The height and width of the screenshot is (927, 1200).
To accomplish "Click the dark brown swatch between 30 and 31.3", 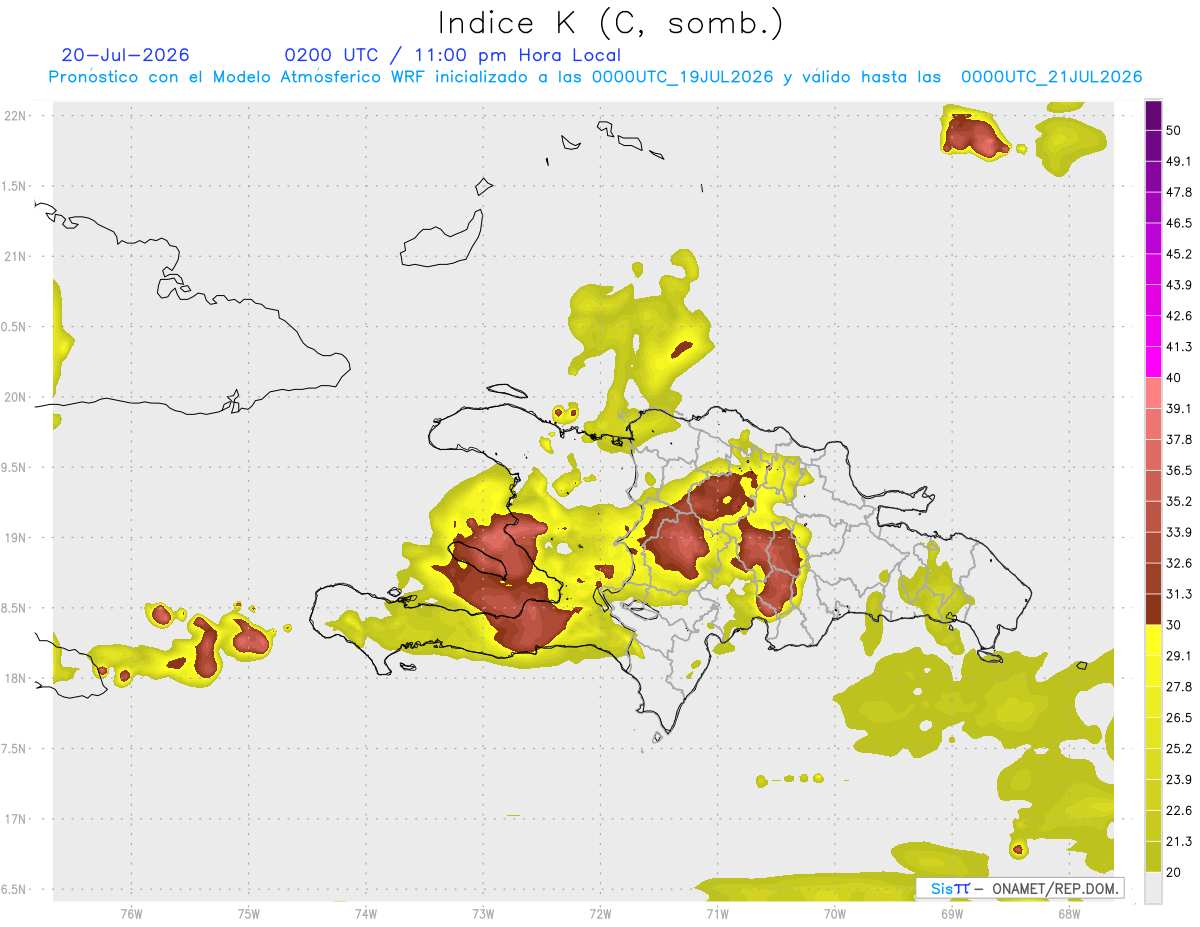I will (x=1153, y=610).
